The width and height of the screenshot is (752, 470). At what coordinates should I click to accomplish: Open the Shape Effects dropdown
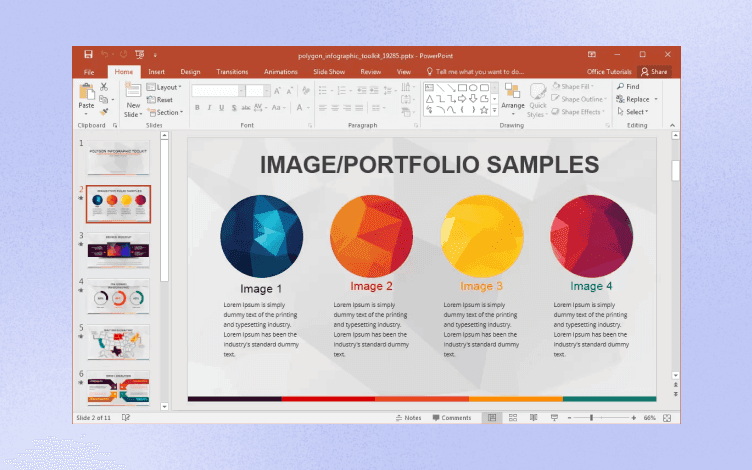click(578, 112)
